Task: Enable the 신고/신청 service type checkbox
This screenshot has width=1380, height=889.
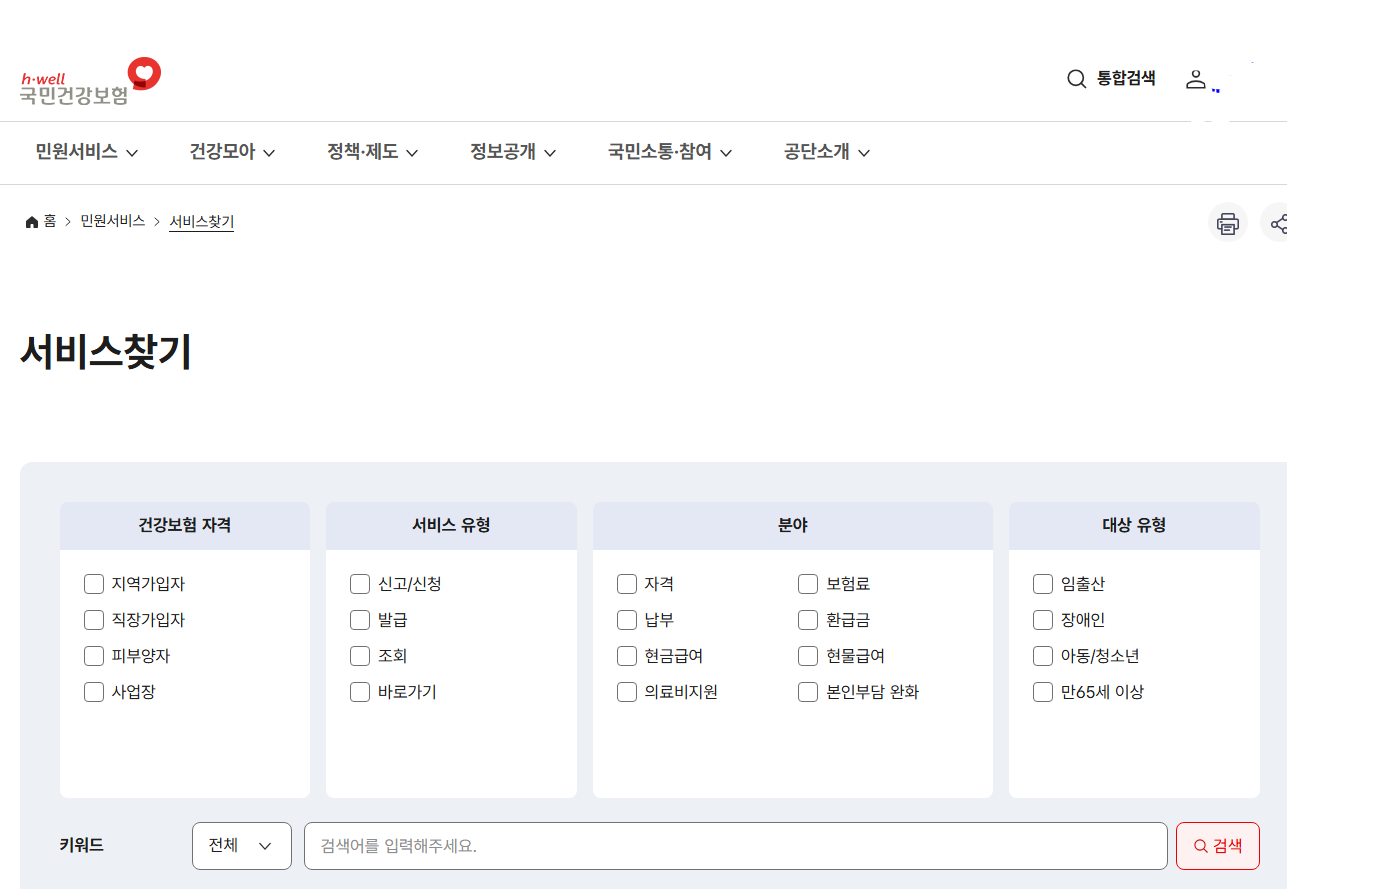Action: pos(360,583)
